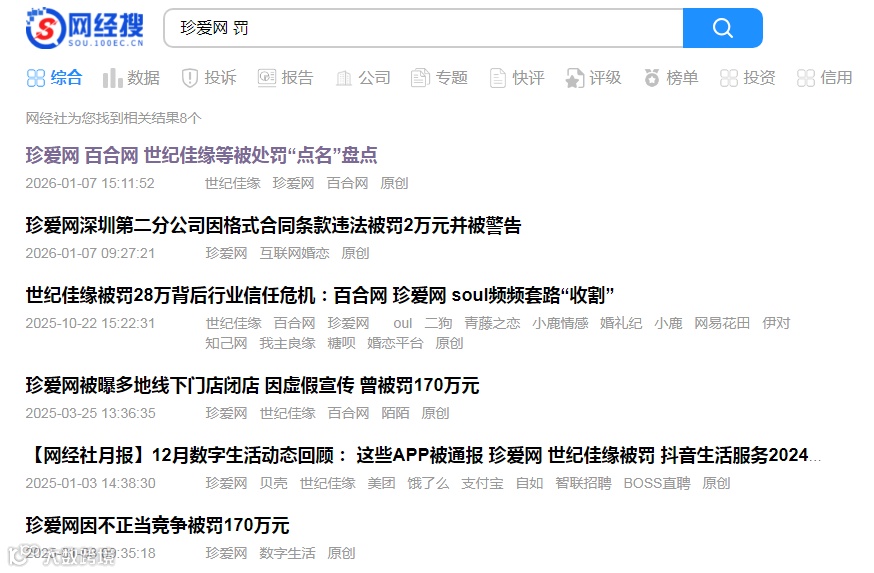Click the blue magnifier search button
Screen dimensions: 874x573
pyautogui.click(x=722, y=28)
